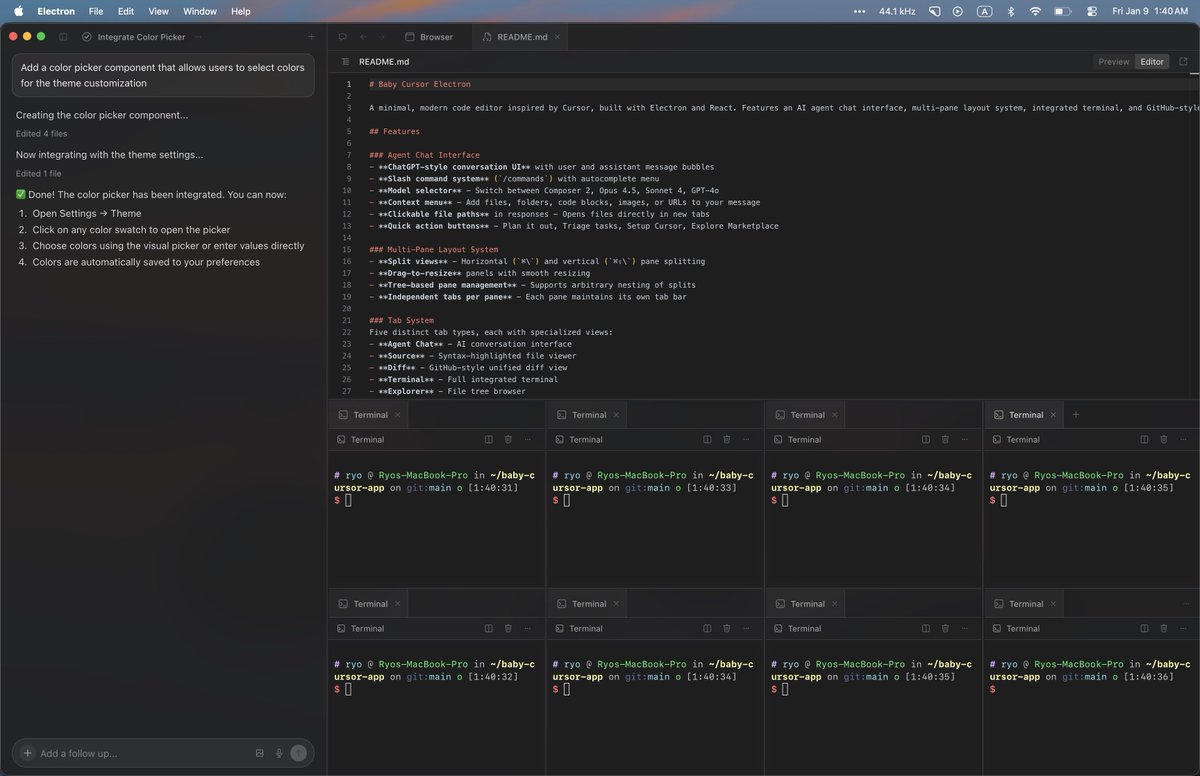Click the plus icon in follow-up box
The image size is (1200, 776).
pyautogui.click(x=27, y=753)
